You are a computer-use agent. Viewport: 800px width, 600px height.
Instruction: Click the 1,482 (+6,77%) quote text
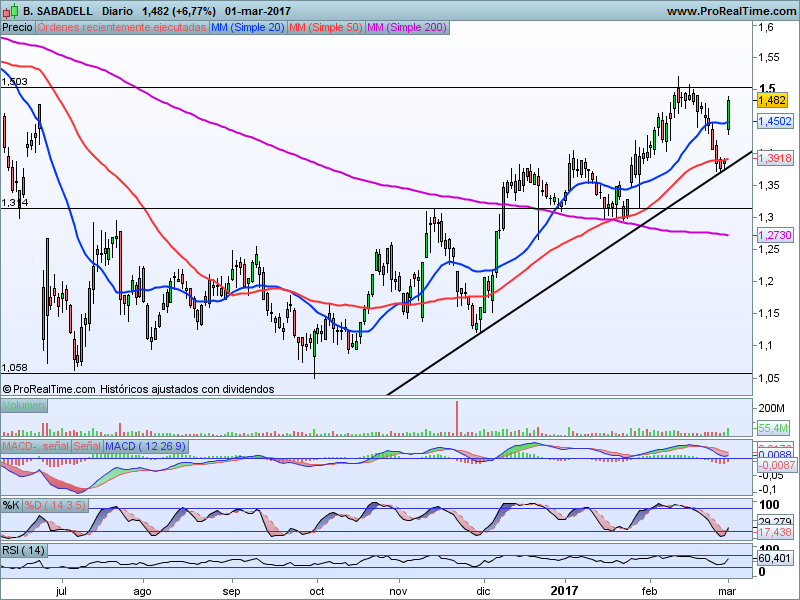(x=179, y=11)
